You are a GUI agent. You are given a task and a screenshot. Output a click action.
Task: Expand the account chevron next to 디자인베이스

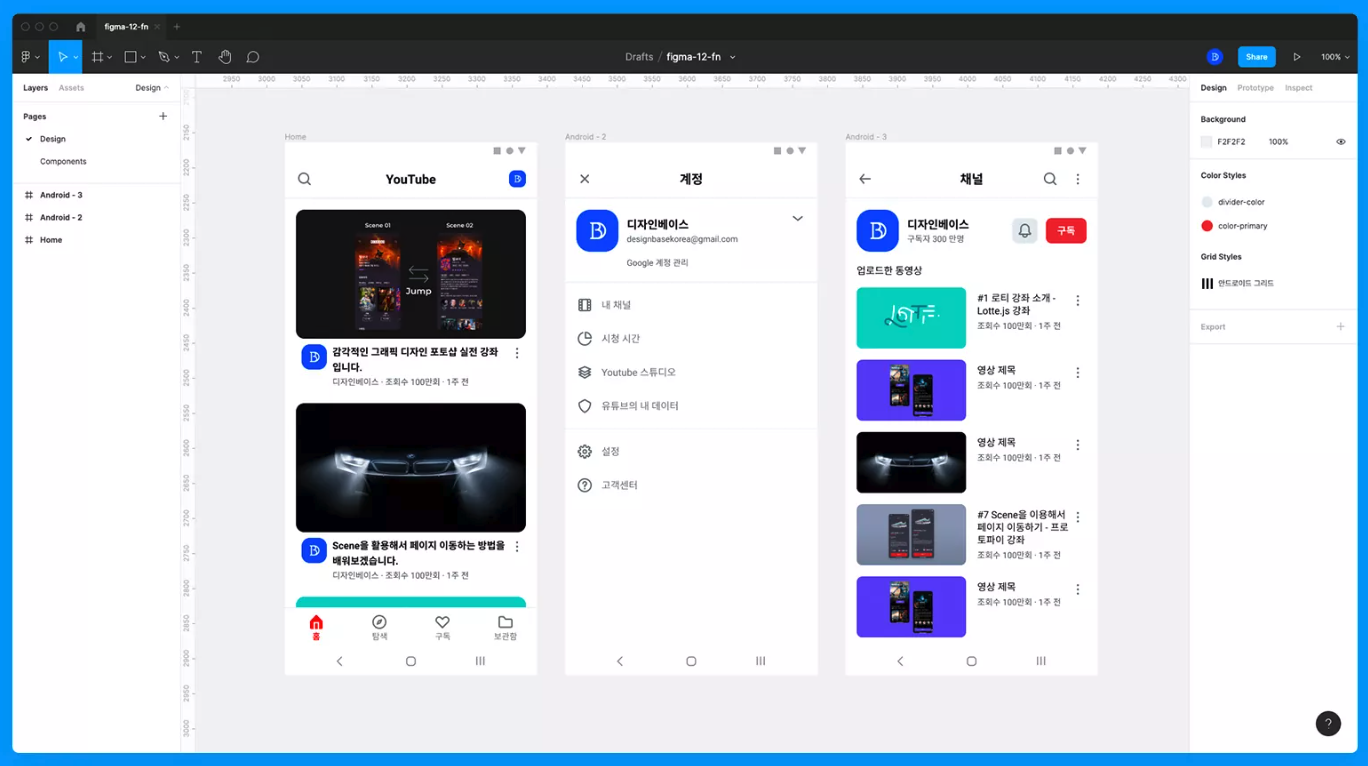pyautogui.click(x=797, y=218)
